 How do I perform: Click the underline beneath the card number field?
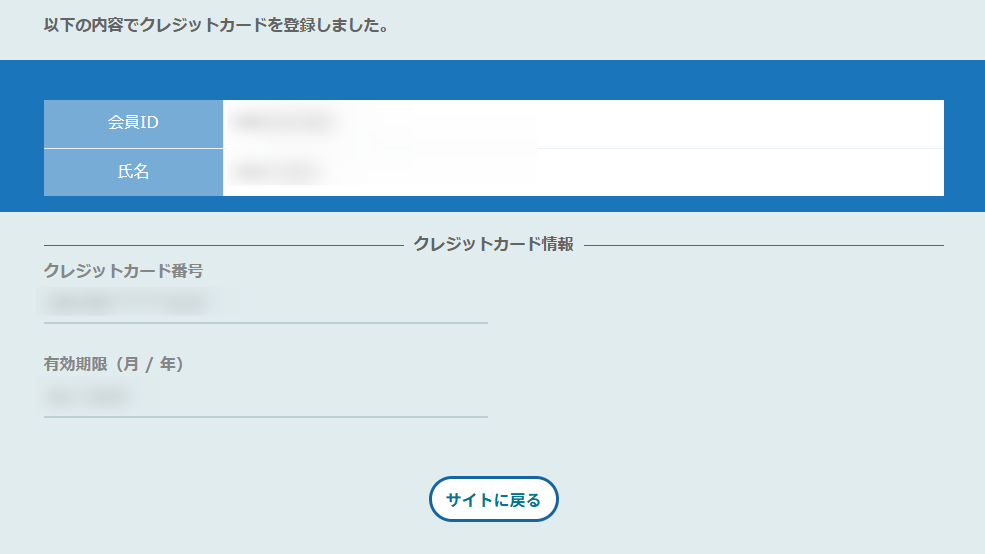[x=266, y=323]
